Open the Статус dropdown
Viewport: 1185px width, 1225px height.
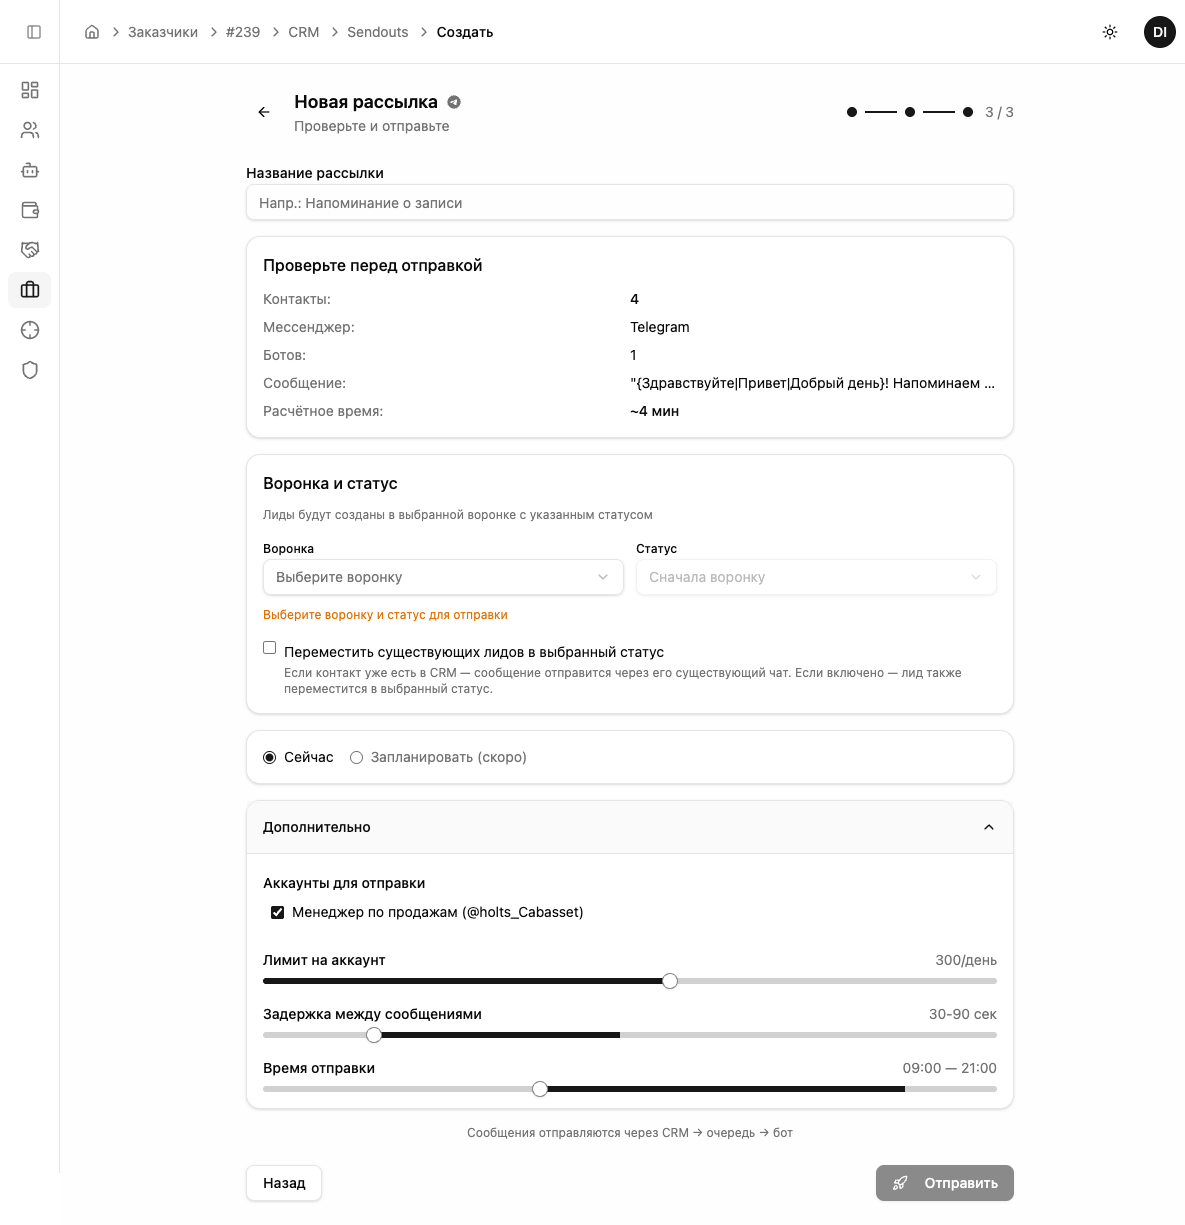(816, 577)
